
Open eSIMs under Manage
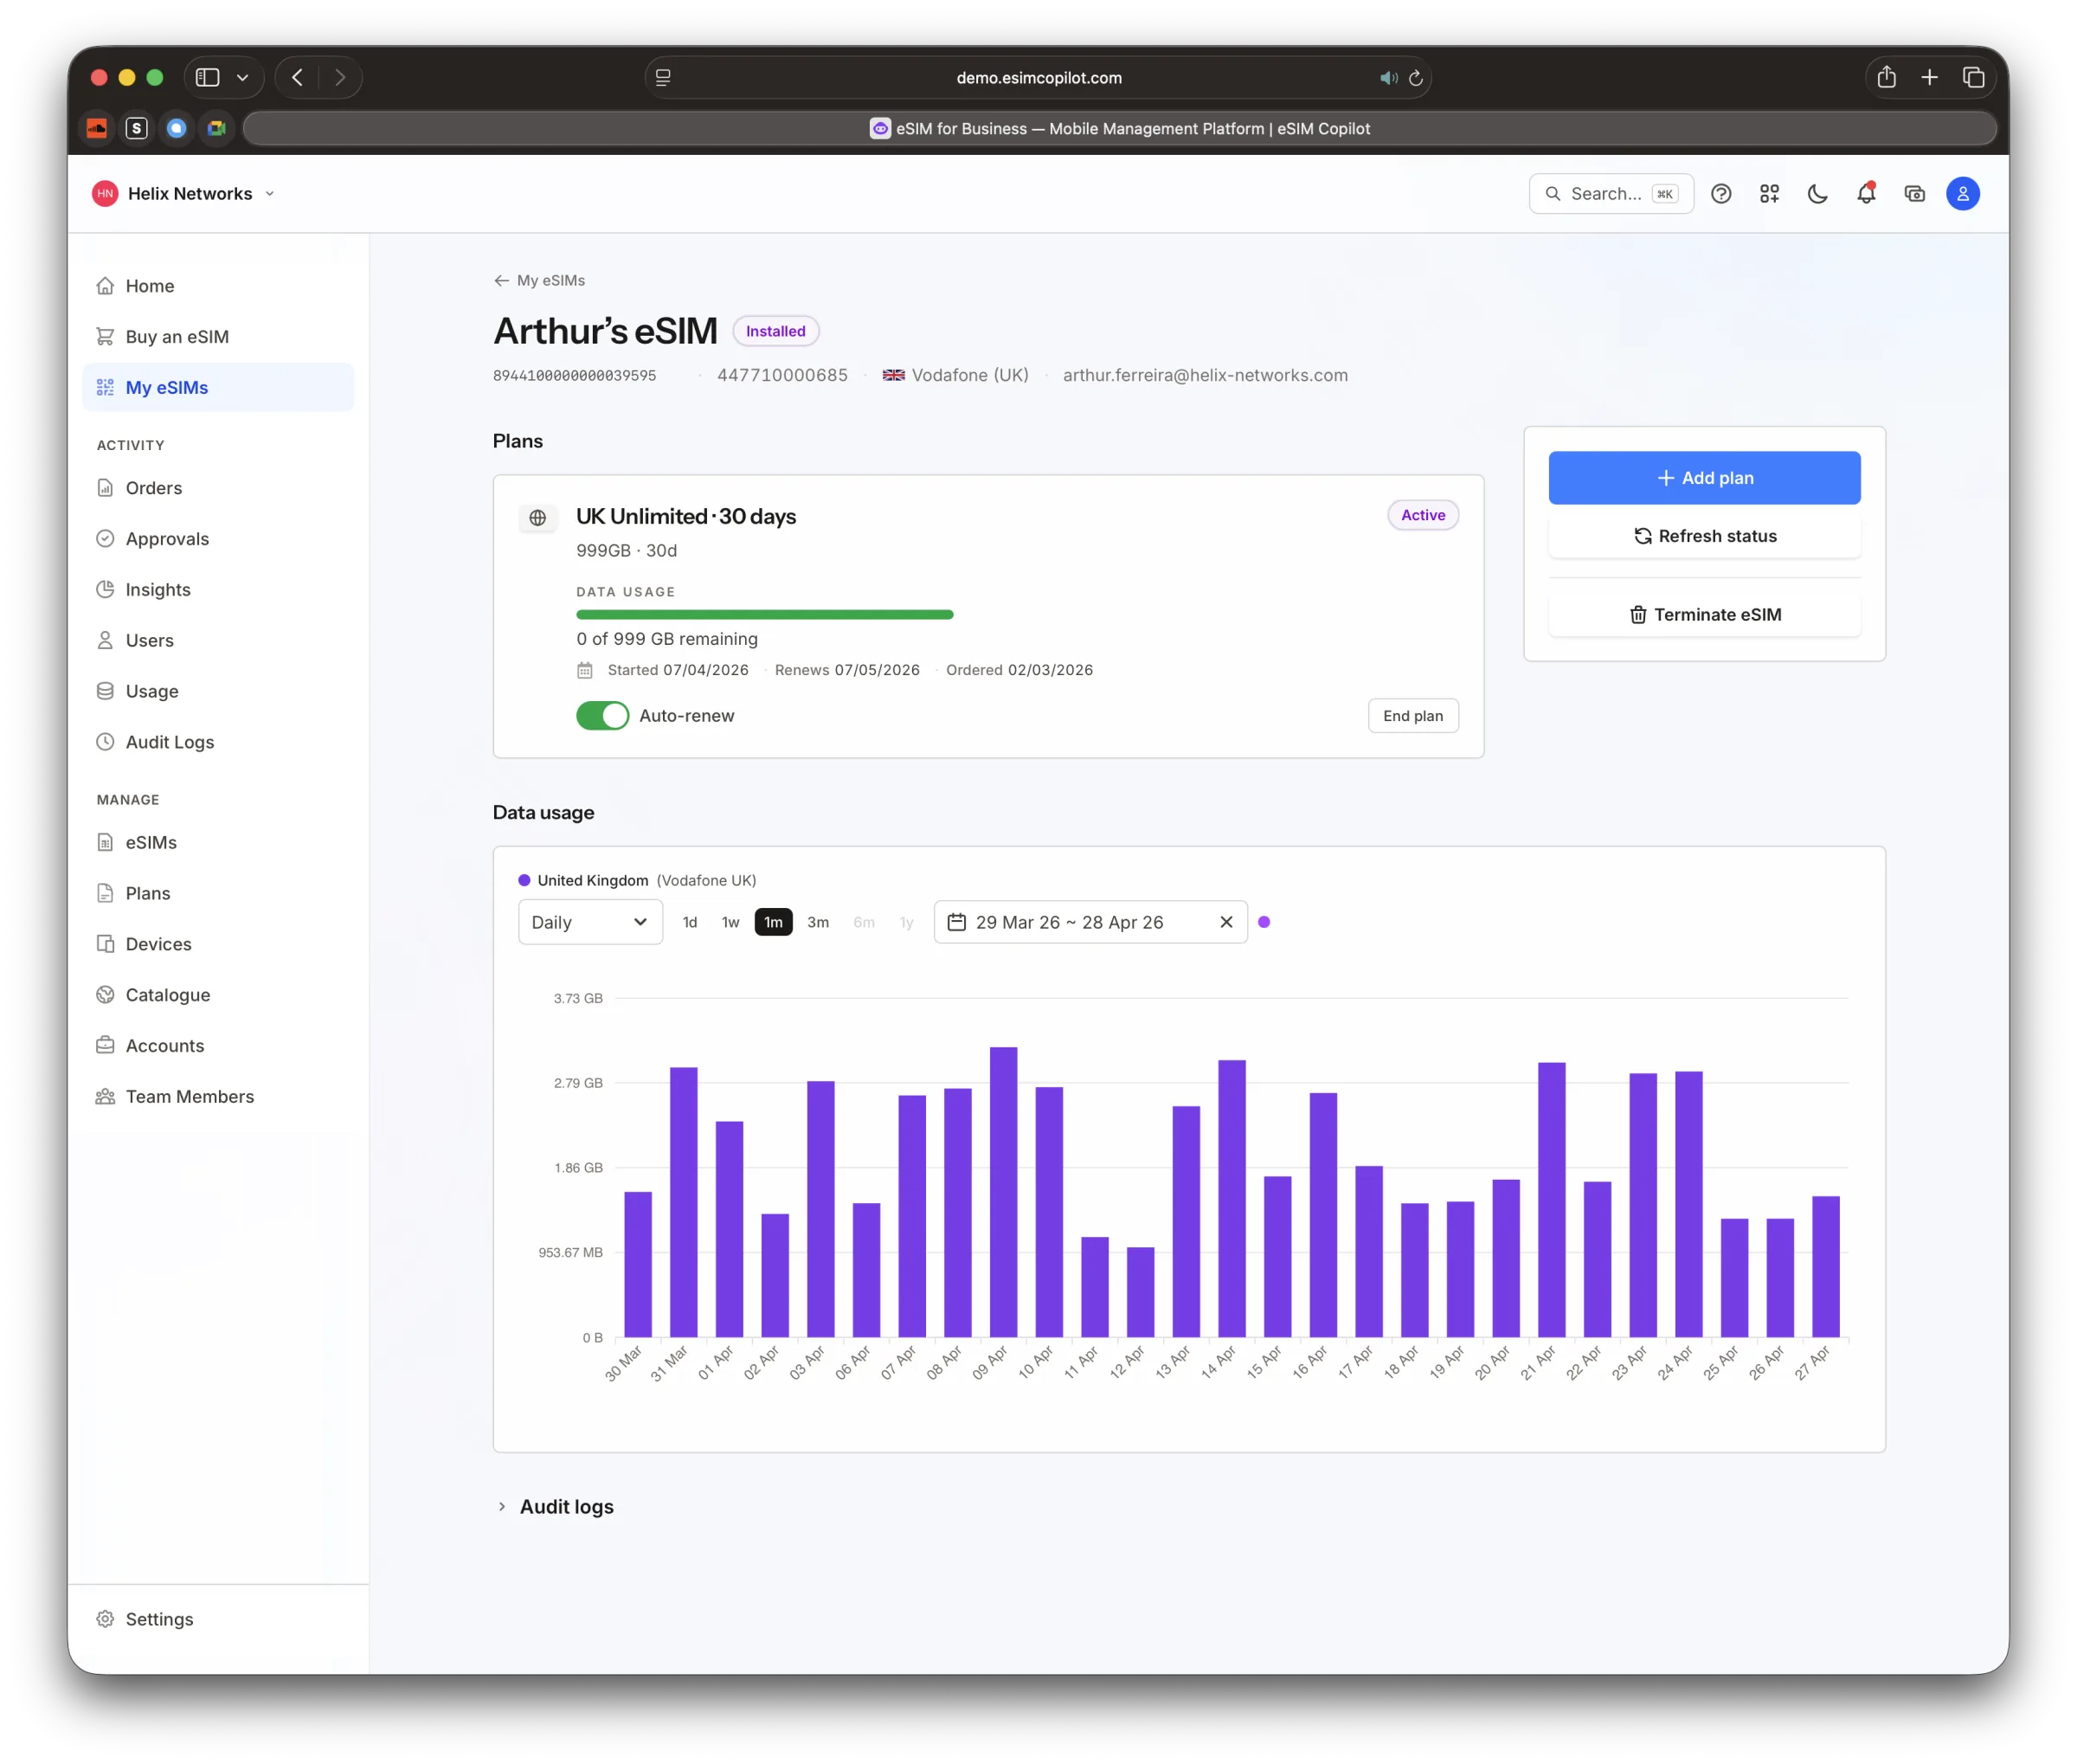coord(218,843)
